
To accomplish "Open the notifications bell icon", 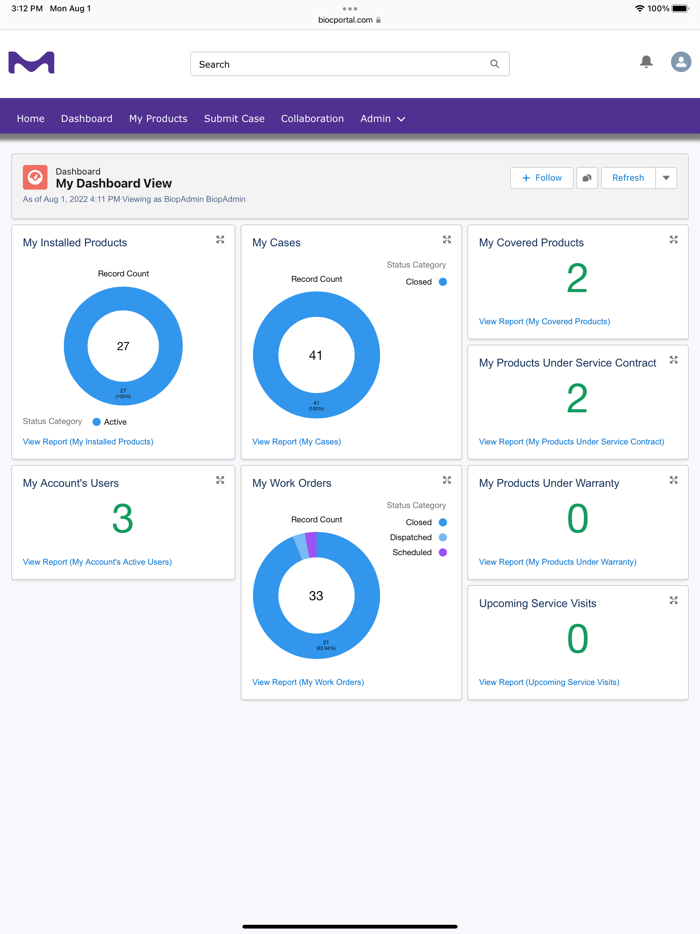I will [646, 61].
